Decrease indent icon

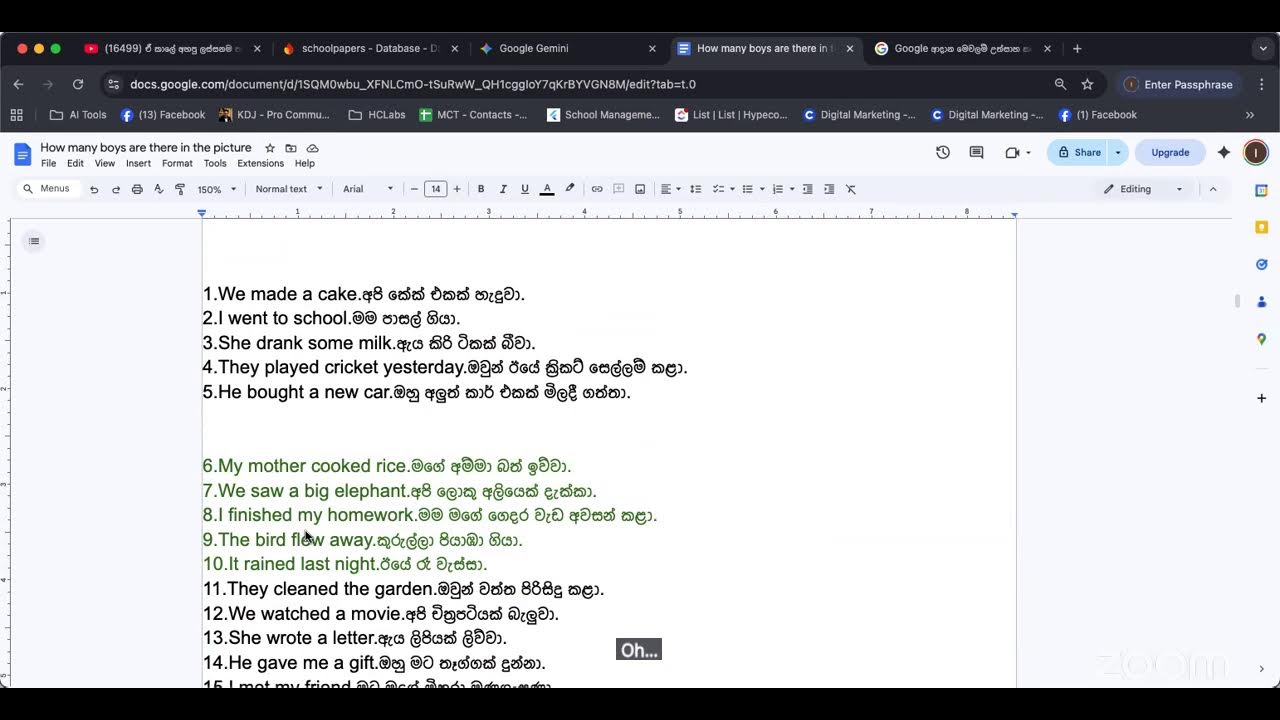pos(808,189)
